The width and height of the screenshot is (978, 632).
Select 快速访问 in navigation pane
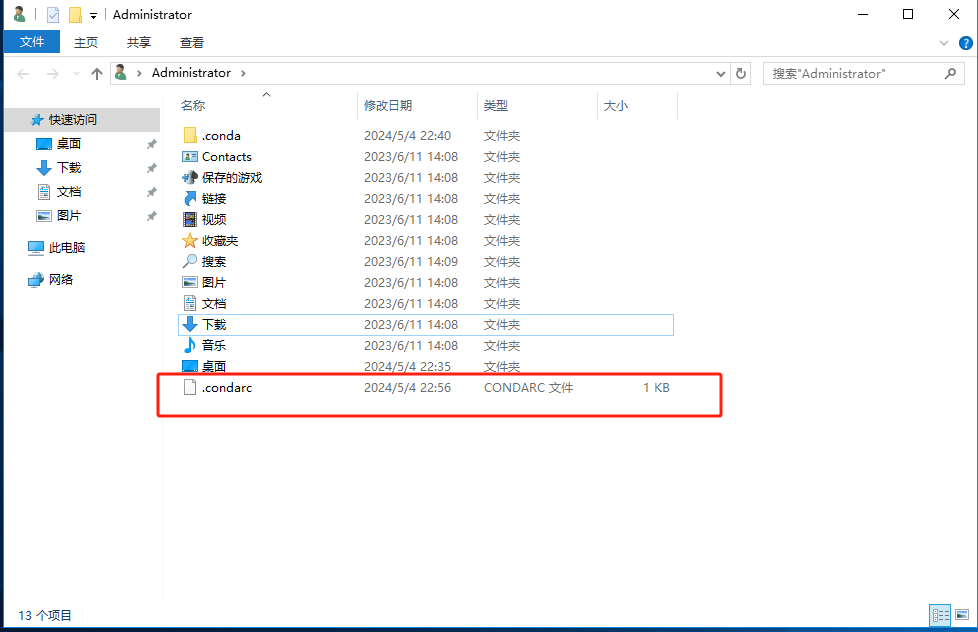(x=82, y=120)
